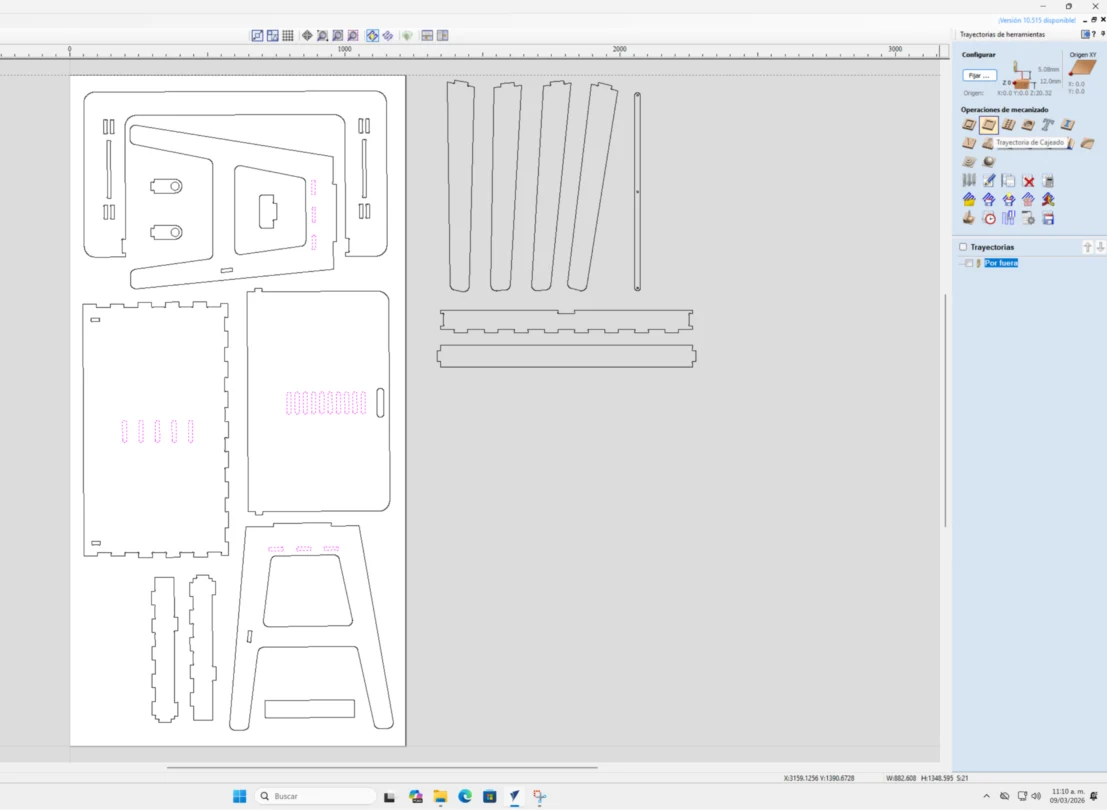
Task: Toggle the Trayectorias master checkbox
Action: pyautogui.click(x=963, y=247)
